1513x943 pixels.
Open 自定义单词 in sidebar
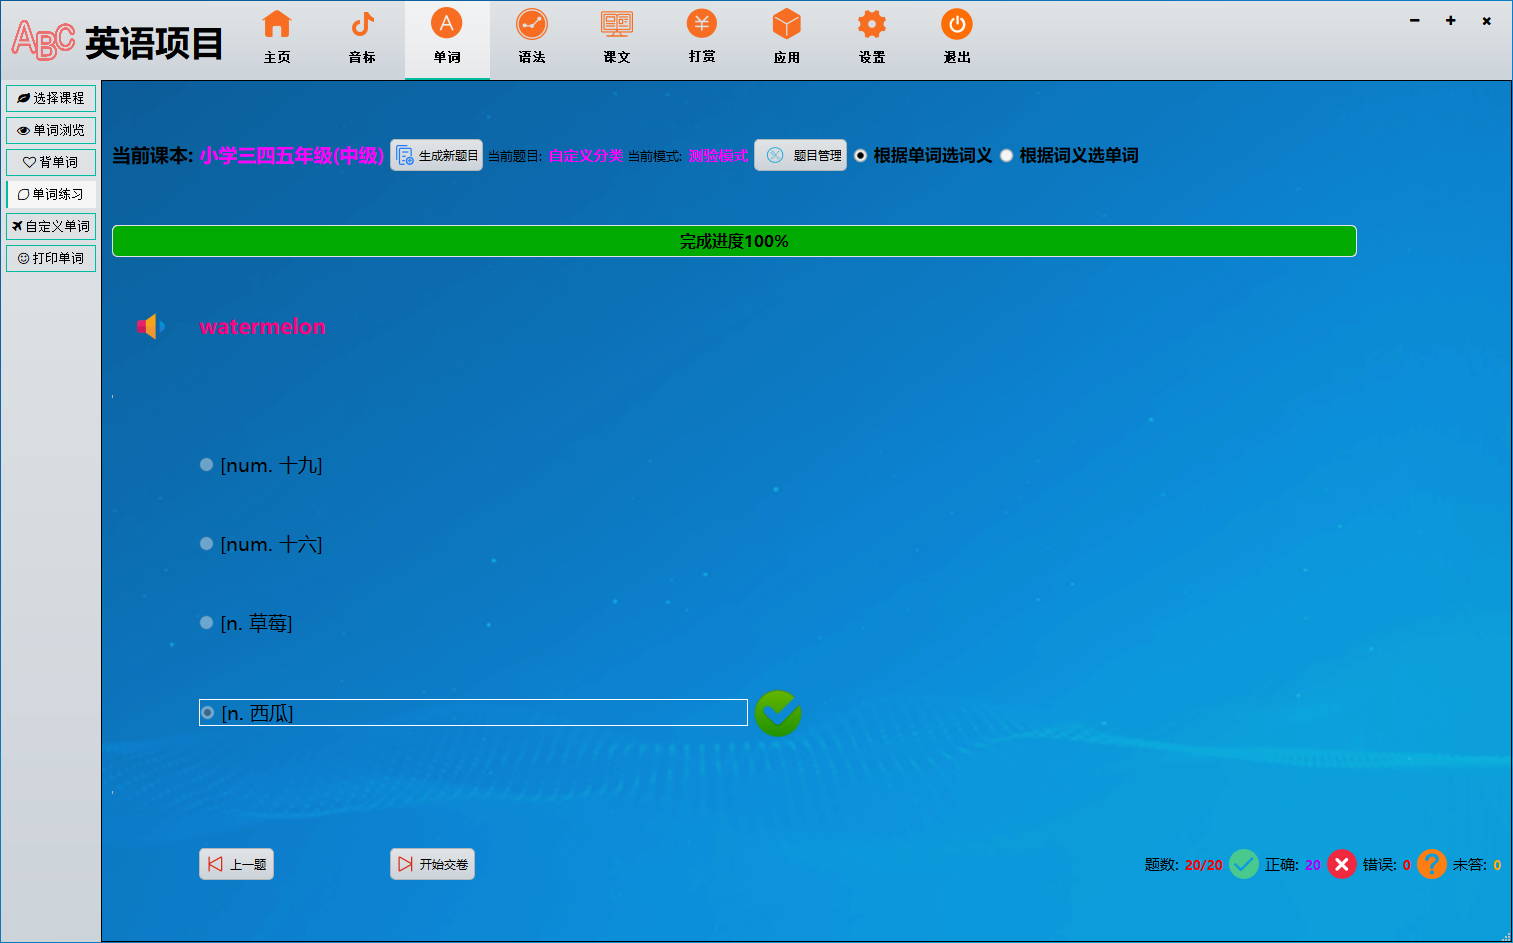(x=51, y=226)
